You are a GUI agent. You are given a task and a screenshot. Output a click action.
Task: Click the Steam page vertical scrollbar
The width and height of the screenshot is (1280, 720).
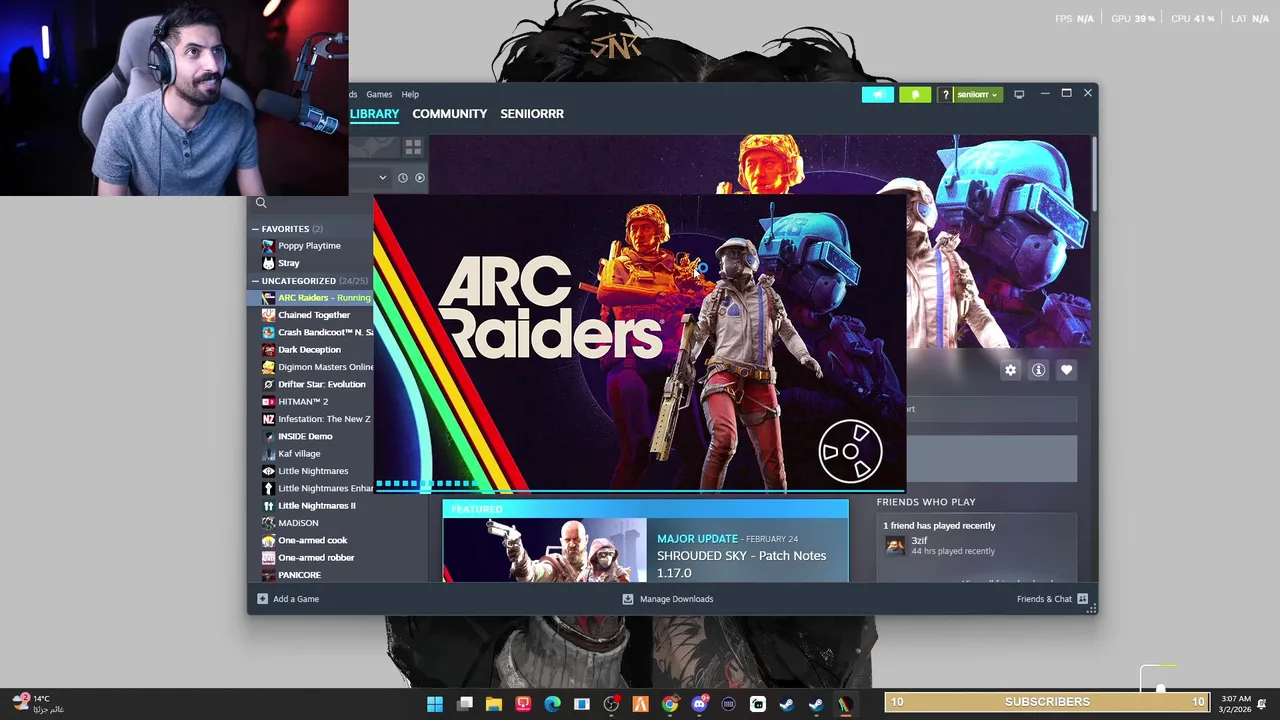point(1095,172)
